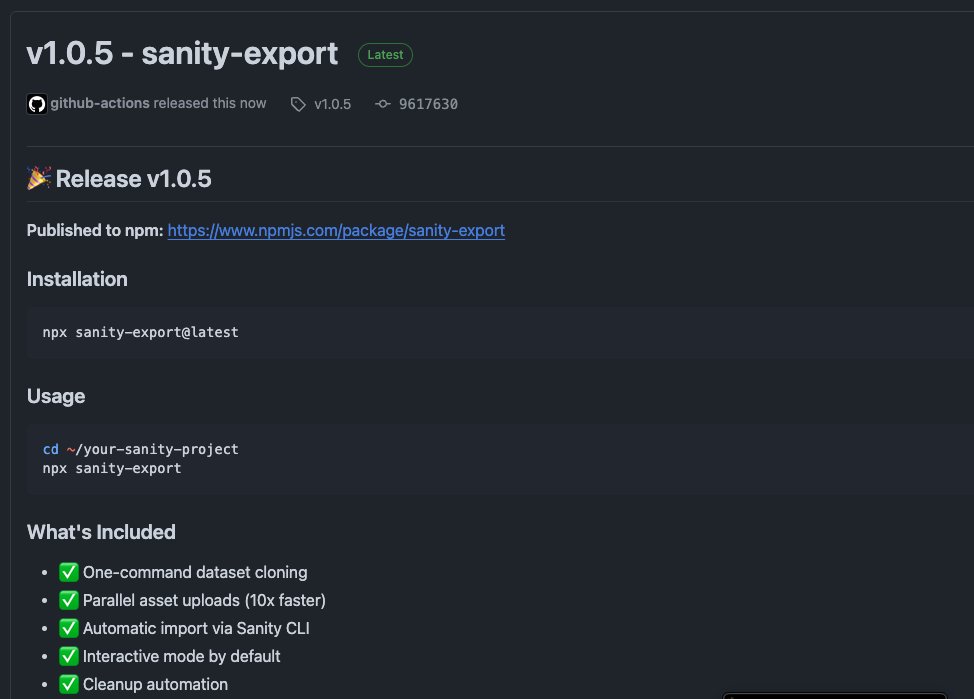Click the Release v1.0.5 heading text
Viewport: 974px width, 699px height.
[134, 179]
